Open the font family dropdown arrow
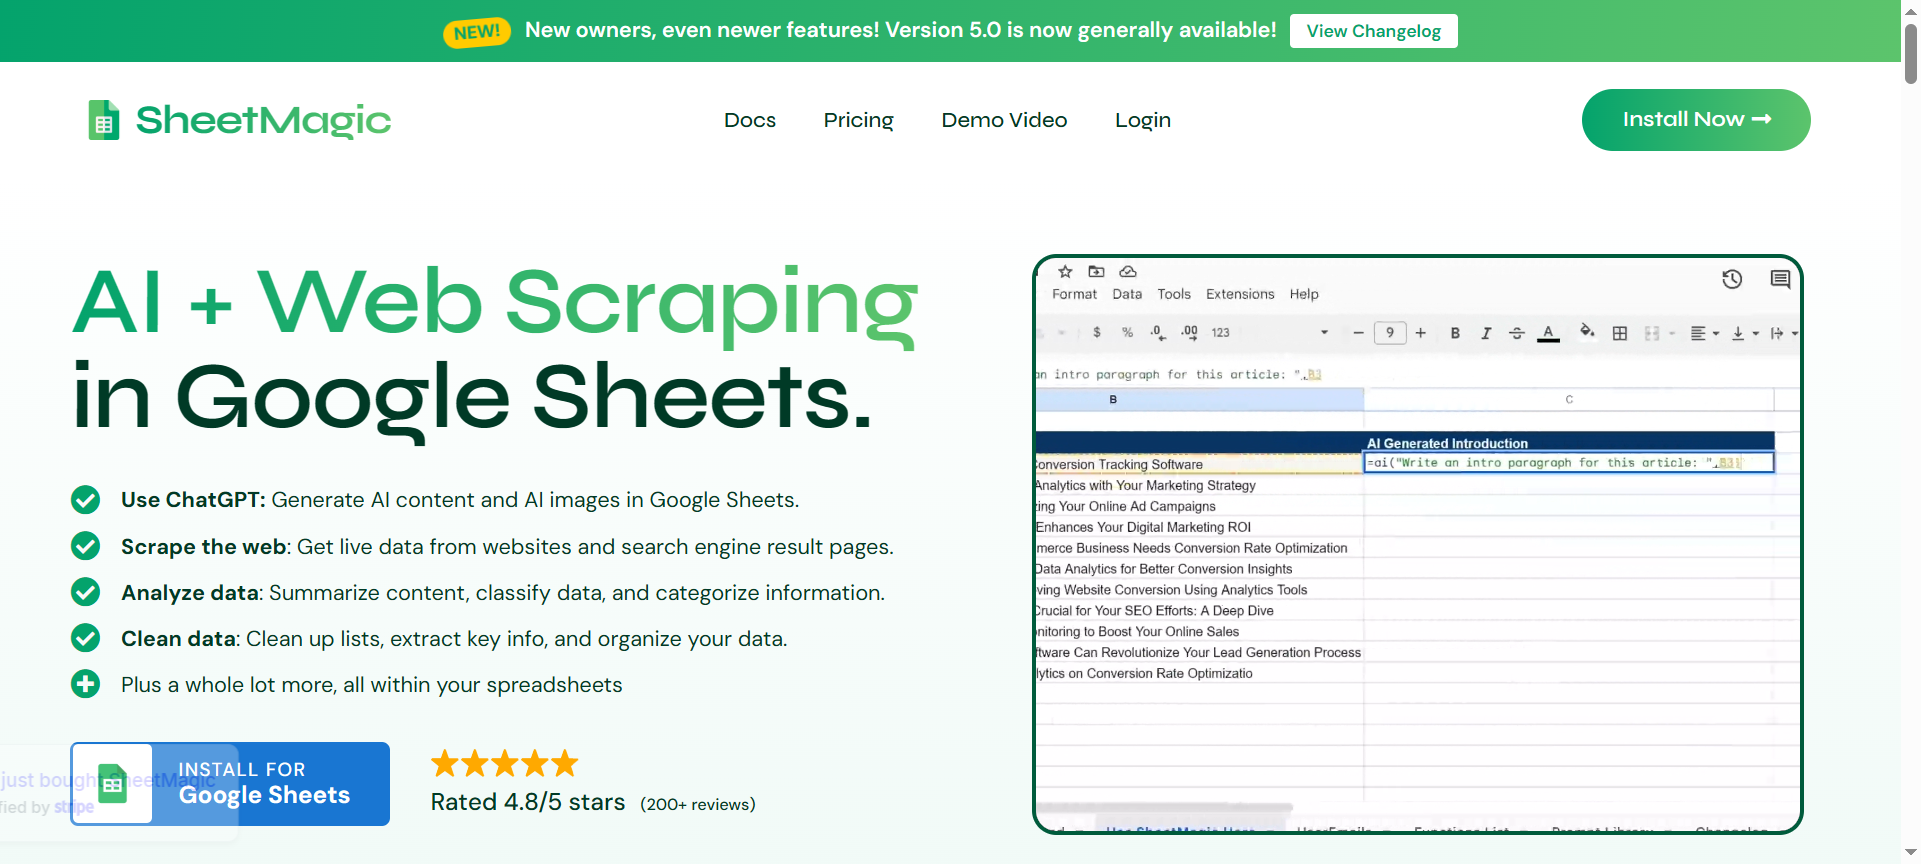 pyautogui.click(x=1324, y=332)
